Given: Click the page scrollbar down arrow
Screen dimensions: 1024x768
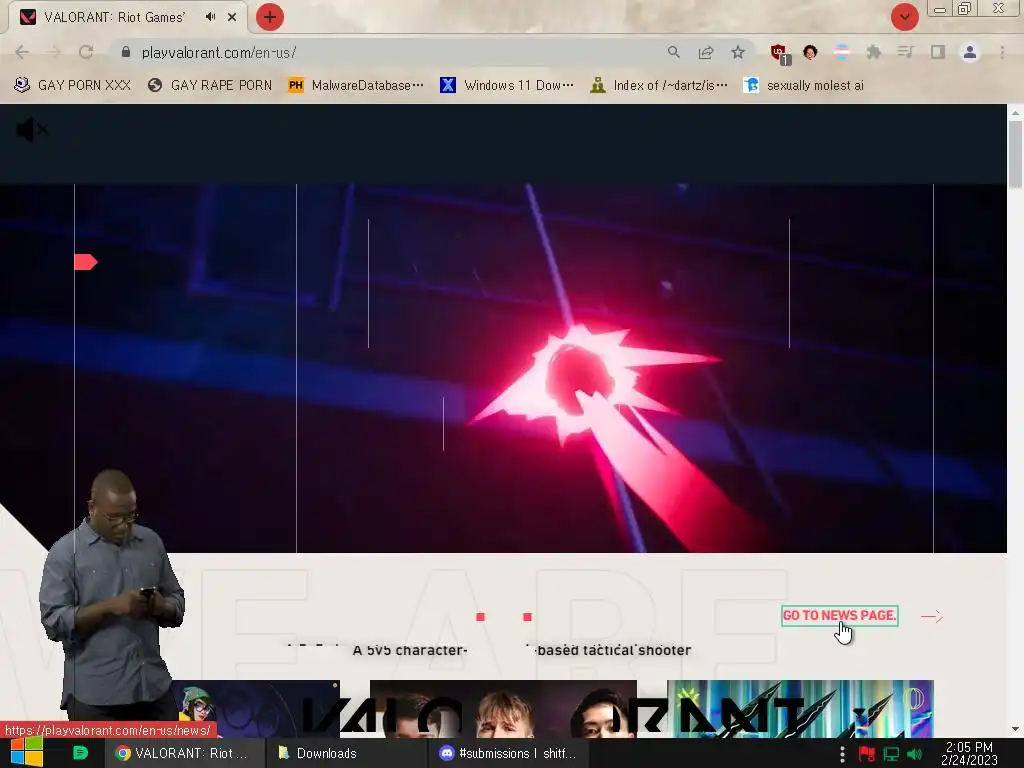Looking at the screenshot, I should [x=1015, y=729].
